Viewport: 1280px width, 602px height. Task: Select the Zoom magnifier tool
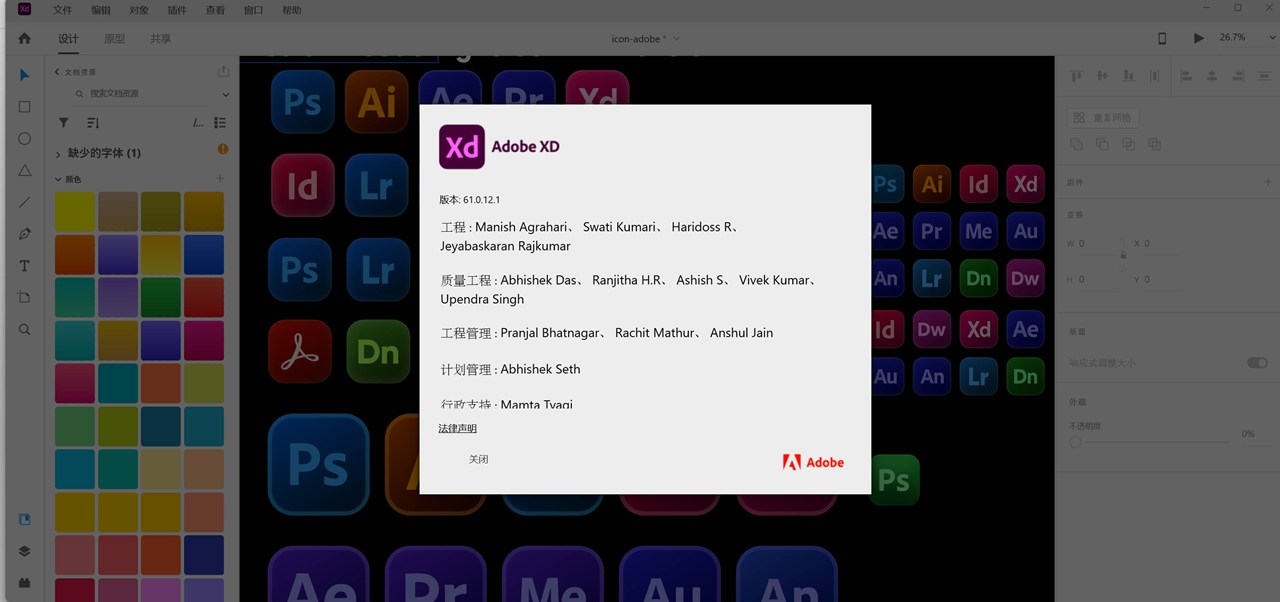tap(25, 329)
